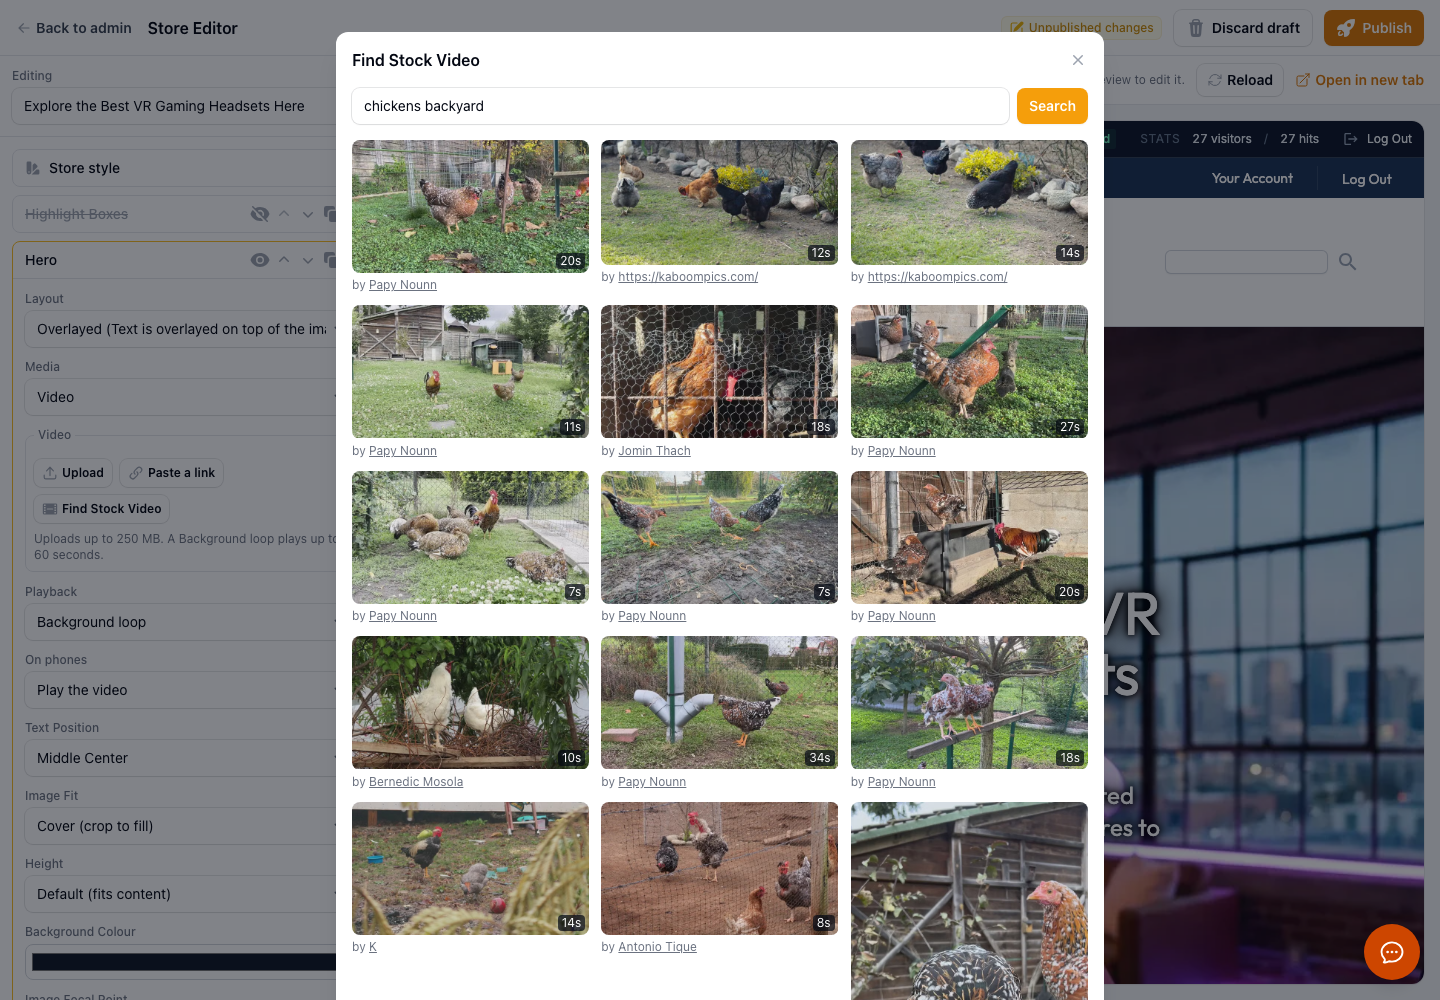The image size is (1440, 1000).
Task: Open the Playback dropdown showing Background loop
Action: click(x=181, y=622)
